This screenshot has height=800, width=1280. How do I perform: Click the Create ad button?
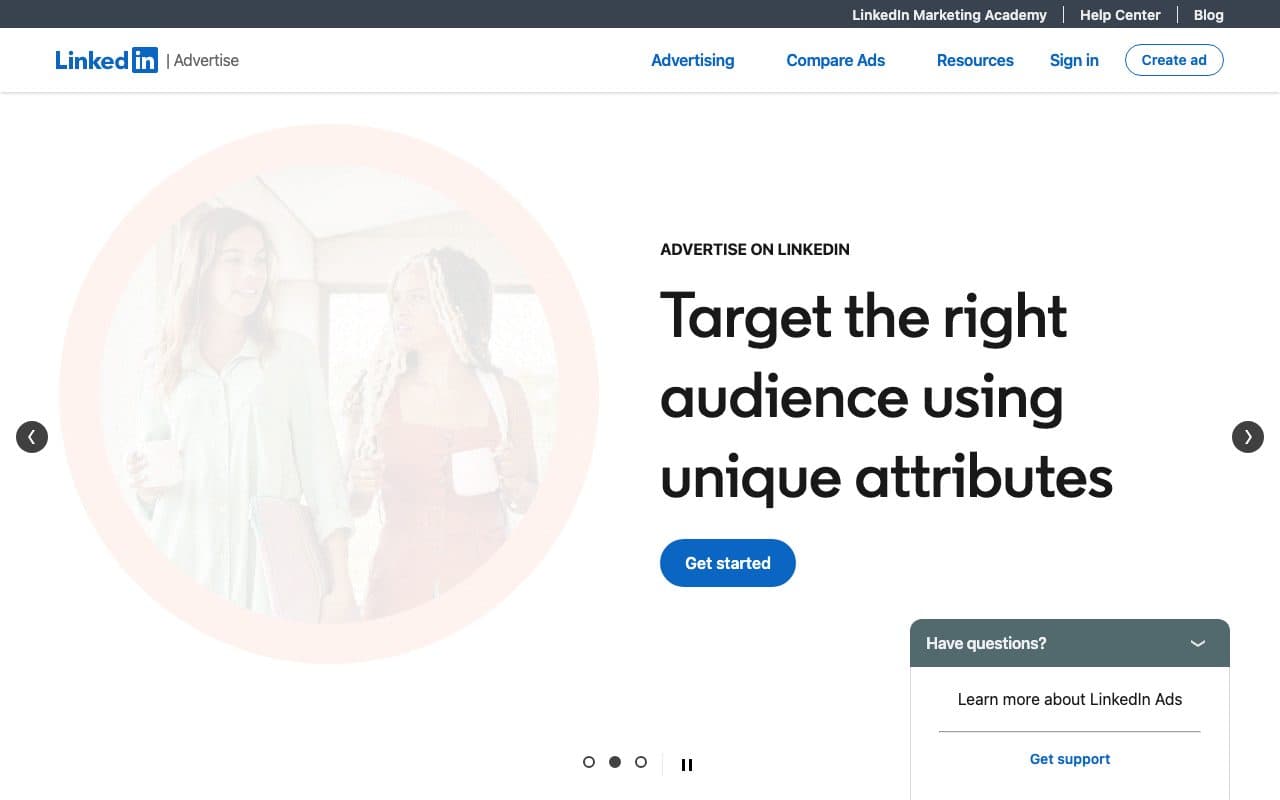1174,60
